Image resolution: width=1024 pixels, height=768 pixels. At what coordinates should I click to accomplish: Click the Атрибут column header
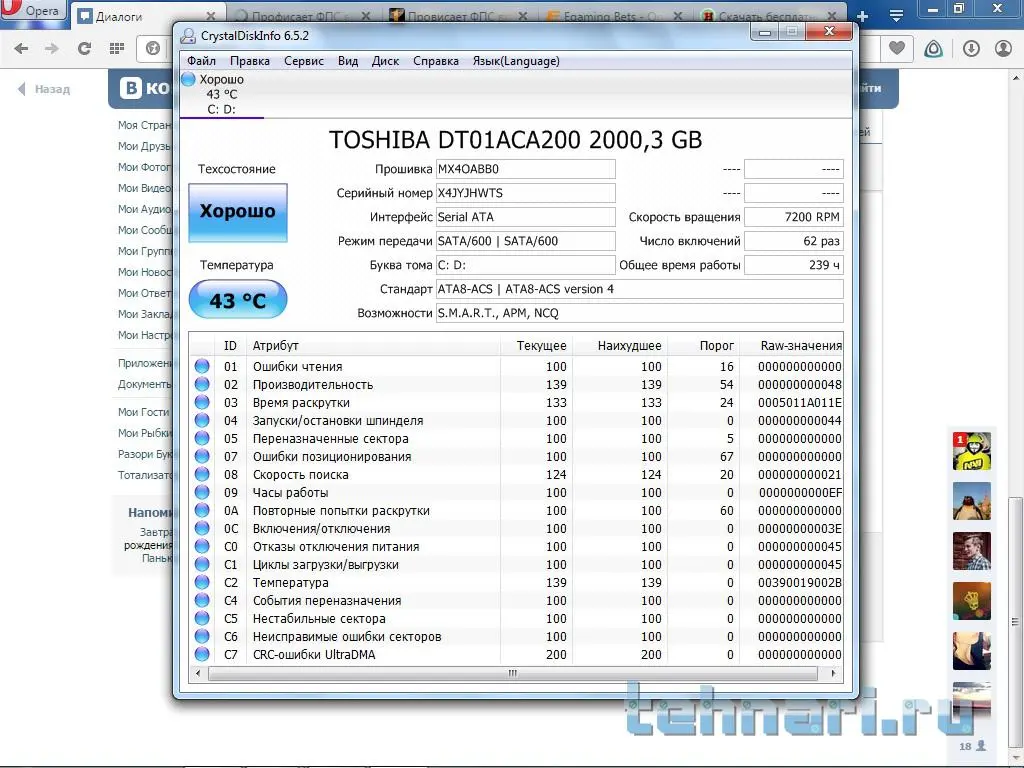[x=374, y=345]
